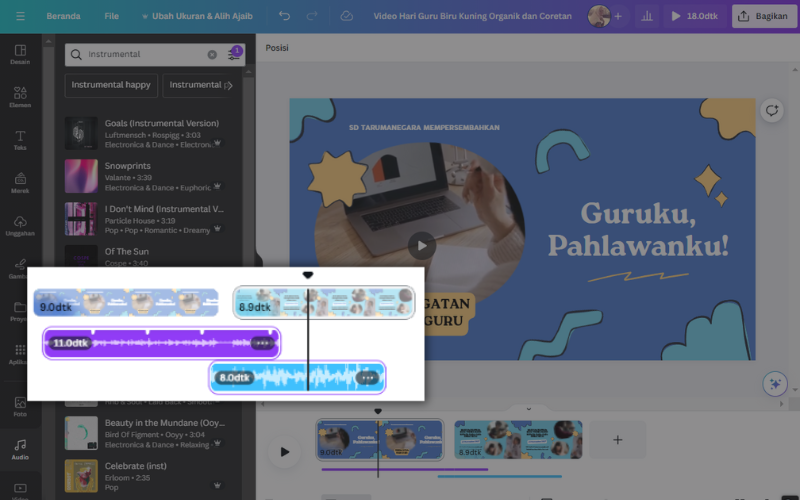Viewport: 800px width, 500px height.
Task: Play the 18.0dtk preview
Action: tap(694, 16)
